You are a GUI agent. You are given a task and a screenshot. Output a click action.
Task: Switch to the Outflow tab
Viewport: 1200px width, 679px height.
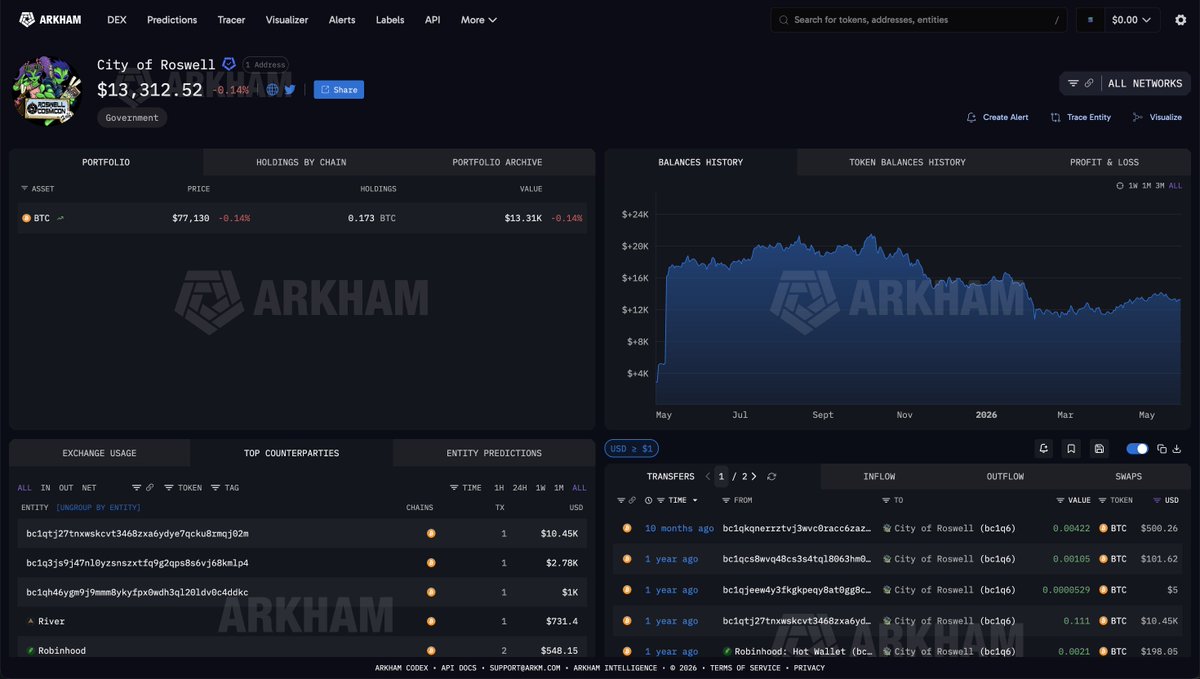click(x=1005, y=477)
